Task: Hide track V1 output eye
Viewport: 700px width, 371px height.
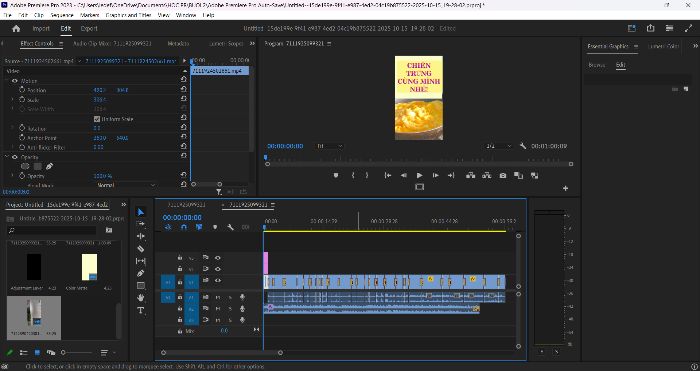Action: tap(217, 280)
